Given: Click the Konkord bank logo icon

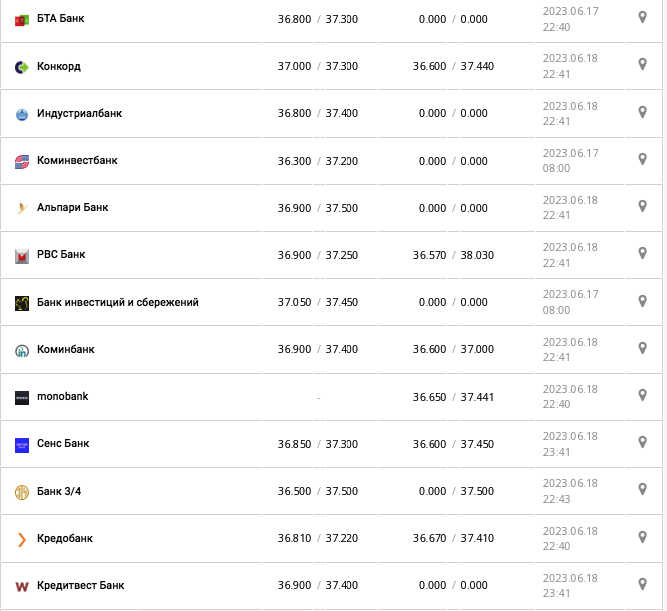Looking at the screenshot, I should click(x=22, y=67).
